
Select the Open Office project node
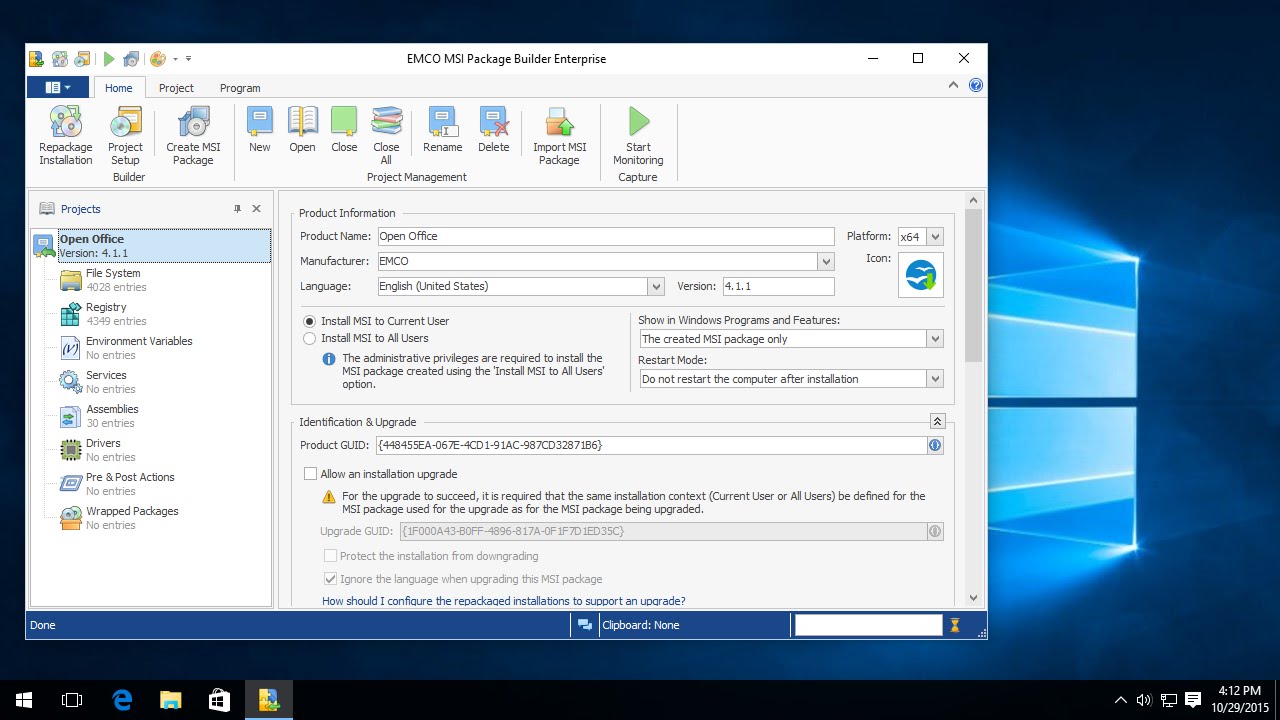151,246
